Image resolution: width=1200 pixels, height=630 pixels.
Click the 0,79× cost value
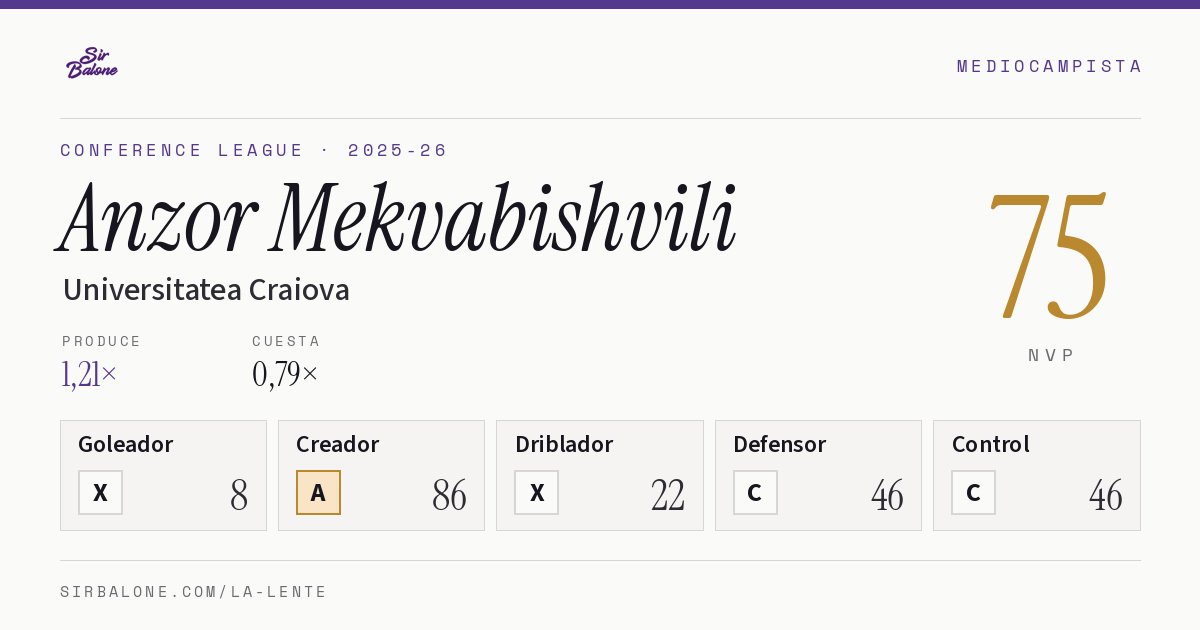[285, 374]
